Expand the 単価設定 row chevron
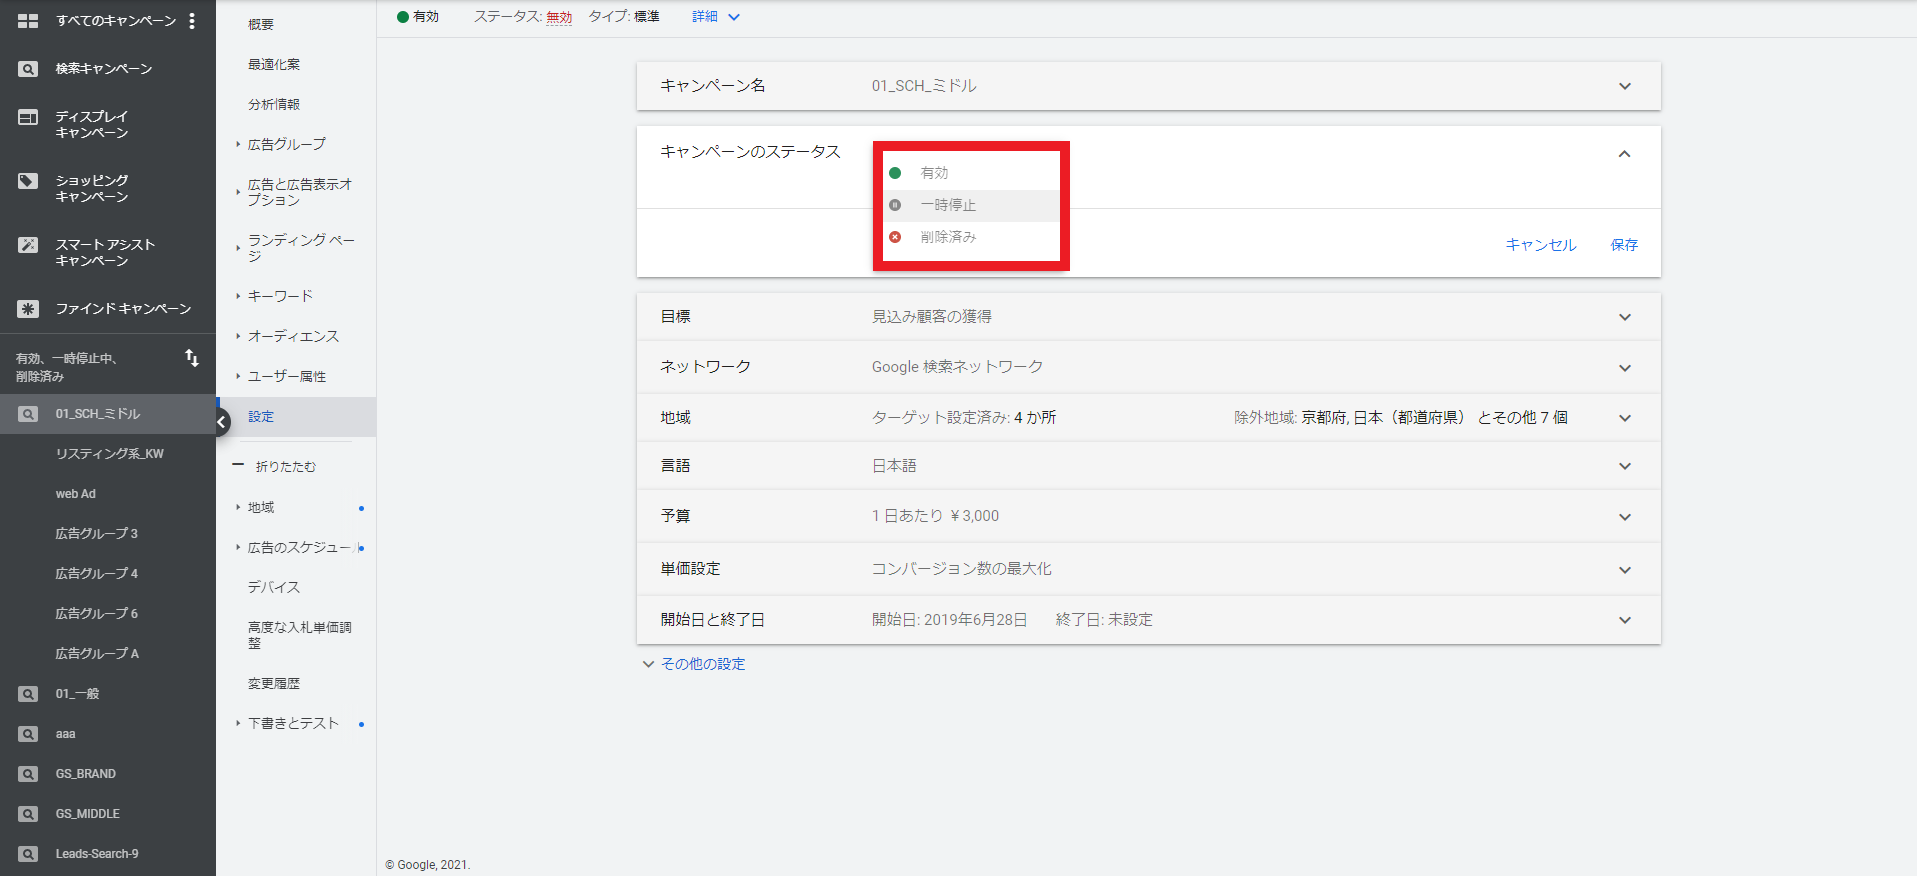Screen dimensions: 1917x876 (1625, 570)
